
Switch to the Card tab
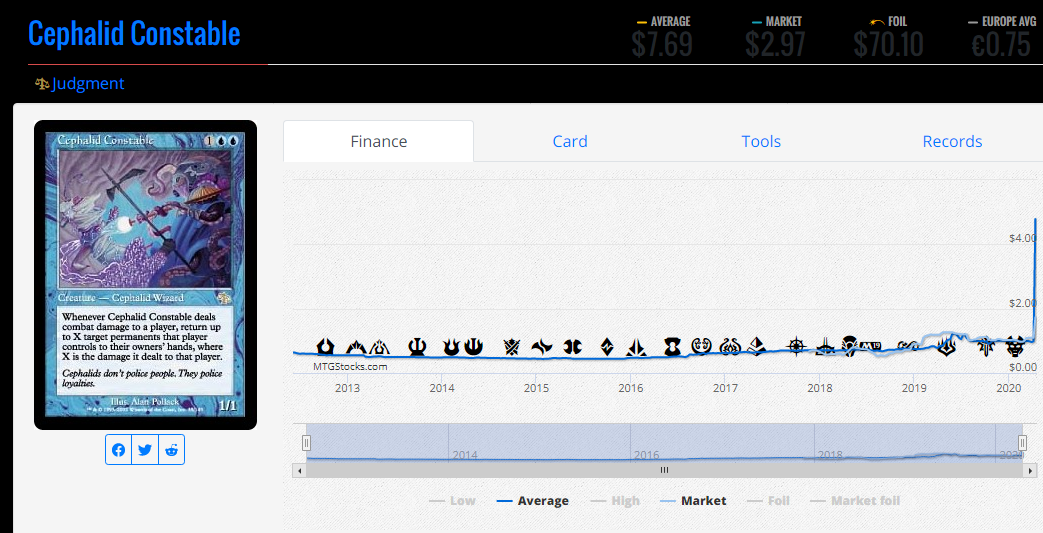(x=570, y=141)
